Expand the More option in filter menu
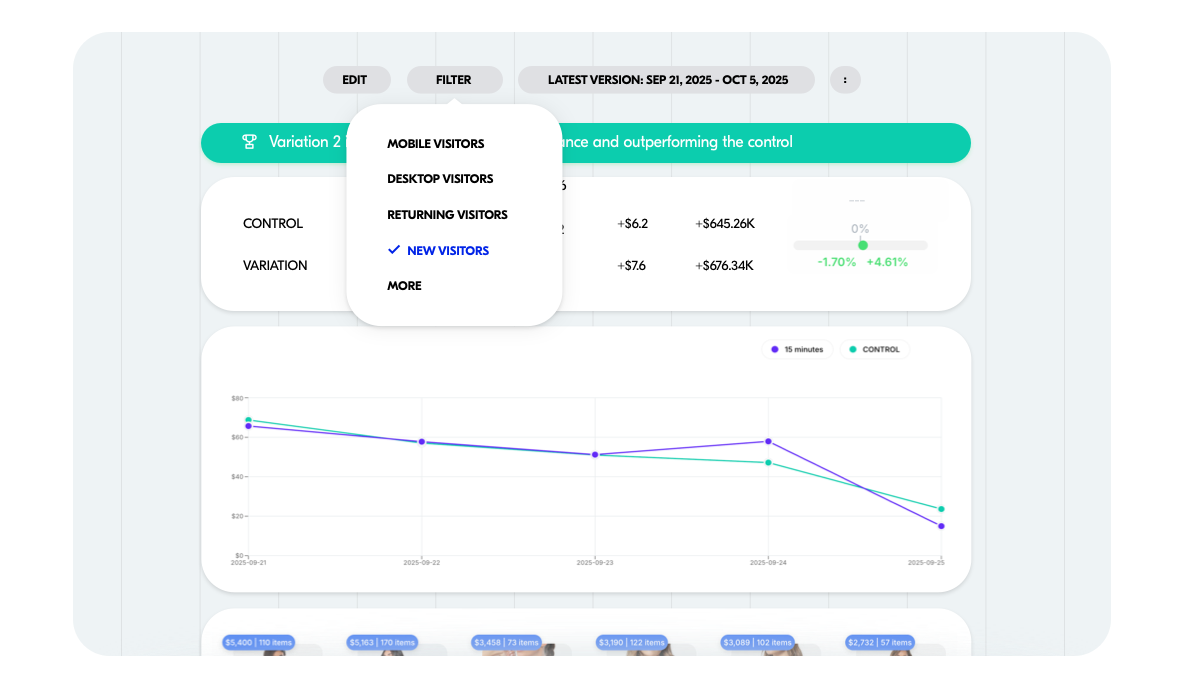This screenshot has height=690, width=1190. (x=404, y=286)
